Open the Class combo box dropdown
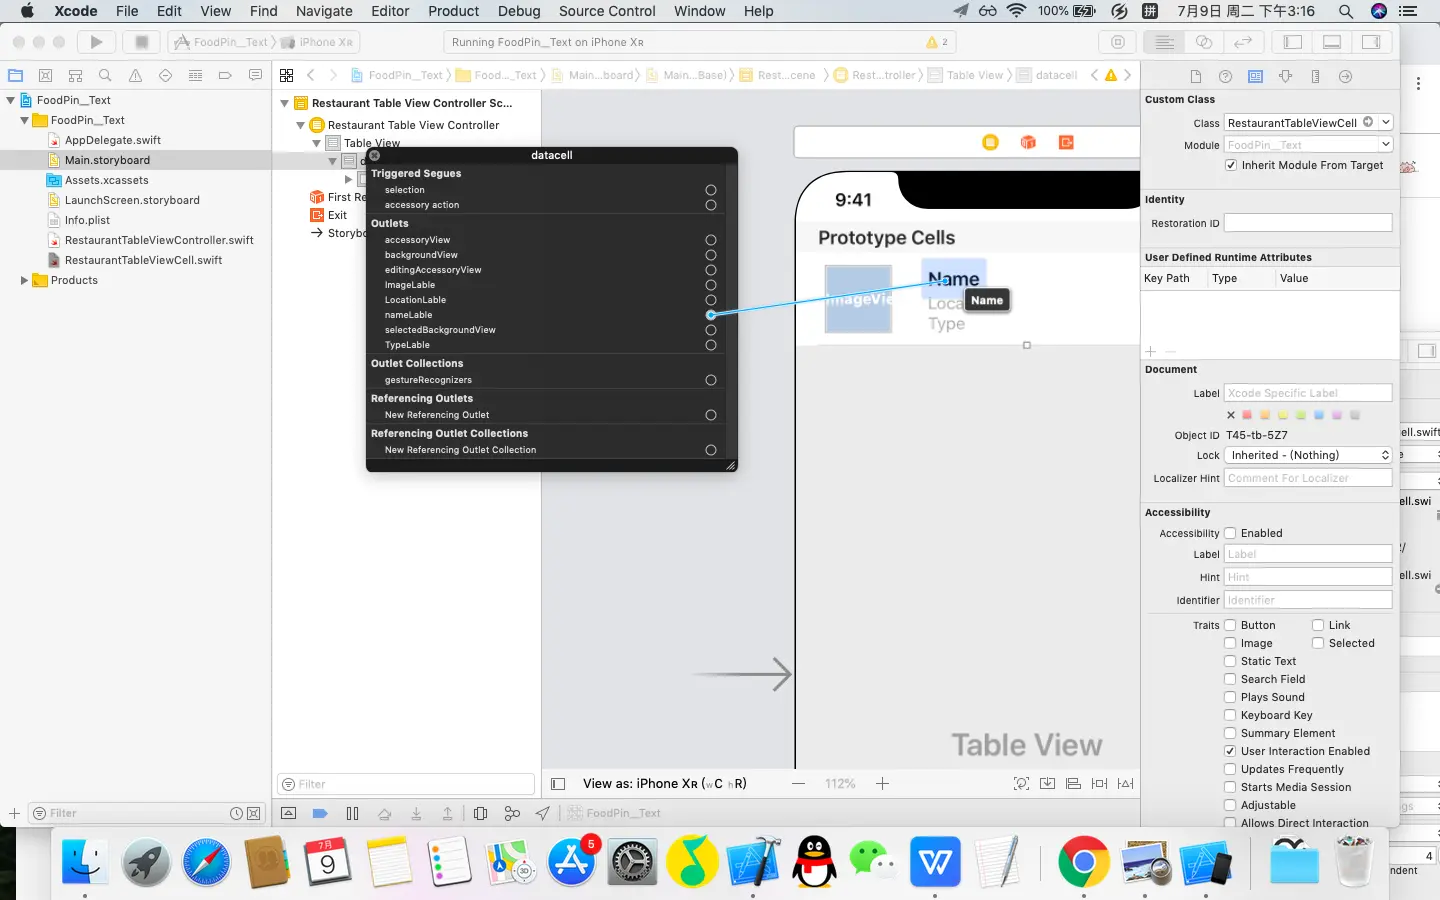The image size is (1440, 900). click(x=1386, y=122)
